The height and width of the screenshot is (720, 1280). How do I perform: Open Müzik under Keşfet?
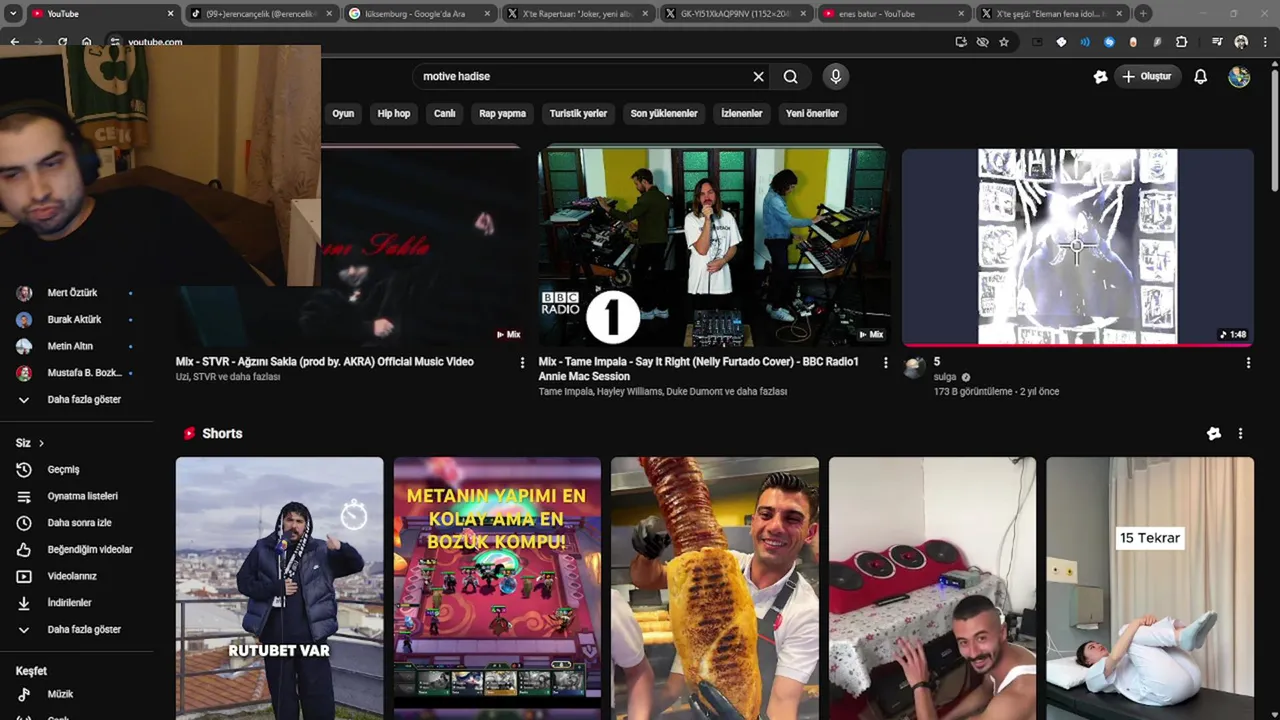pos(60,694)
